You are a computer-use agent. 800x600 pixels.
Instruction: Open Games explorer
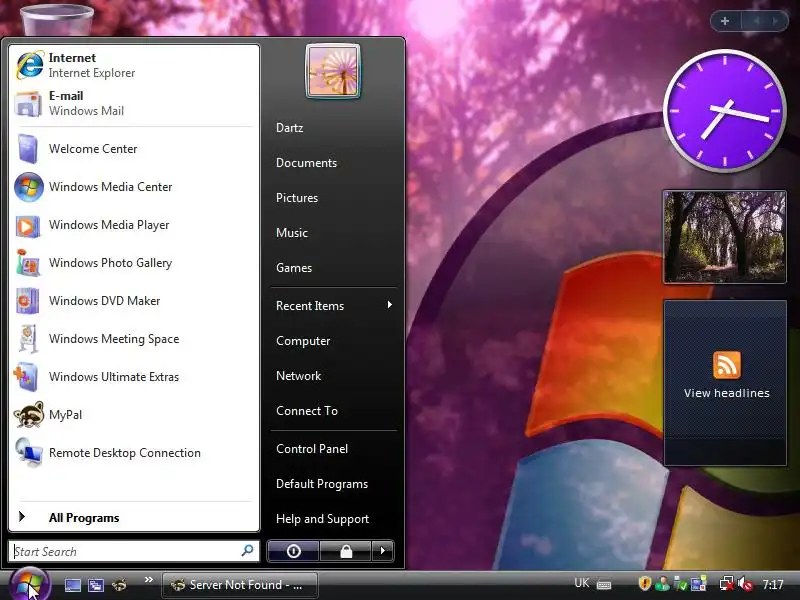point(333,268)
